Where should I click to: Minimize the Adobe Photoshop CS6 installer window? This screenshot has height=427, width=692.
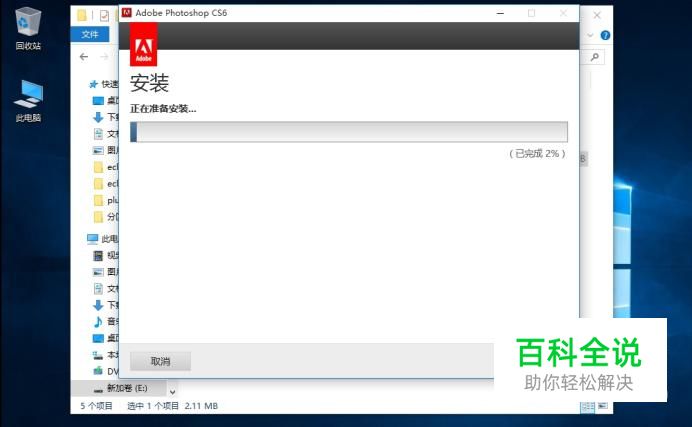click(x=500, y=13)
